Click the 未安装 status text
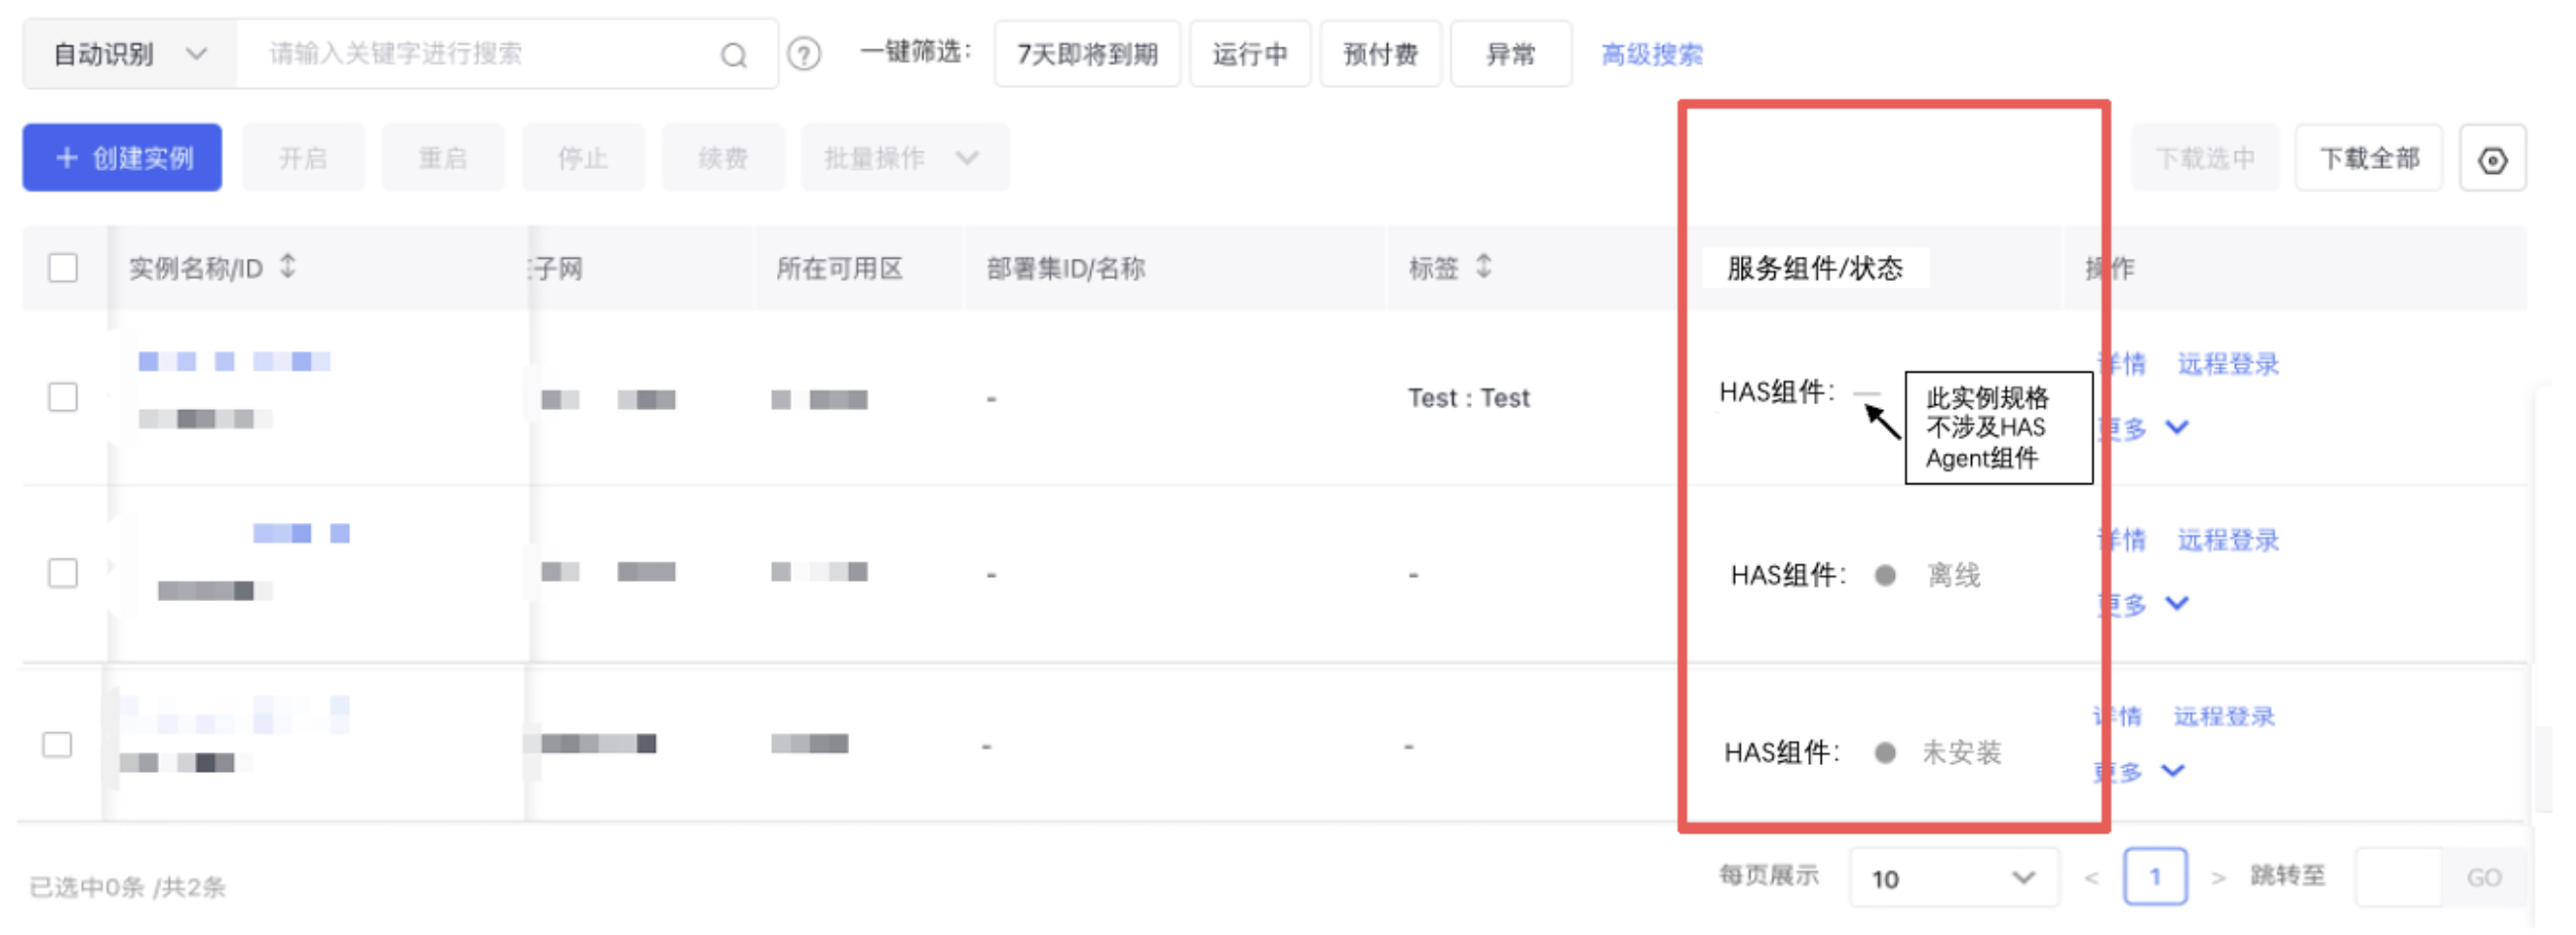The height and width of the screenshot is (935, 2576). (1961, 752)
